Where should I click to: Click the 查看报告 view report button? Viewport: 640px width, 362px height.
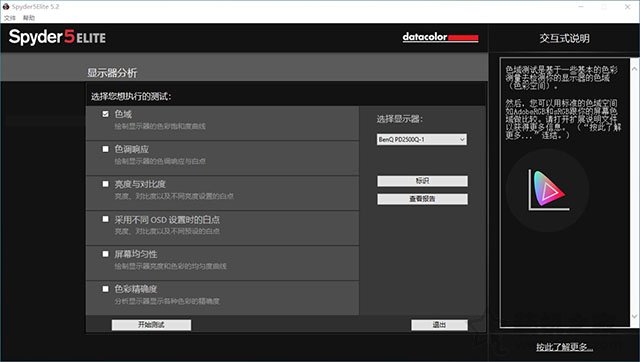(422, 199)
